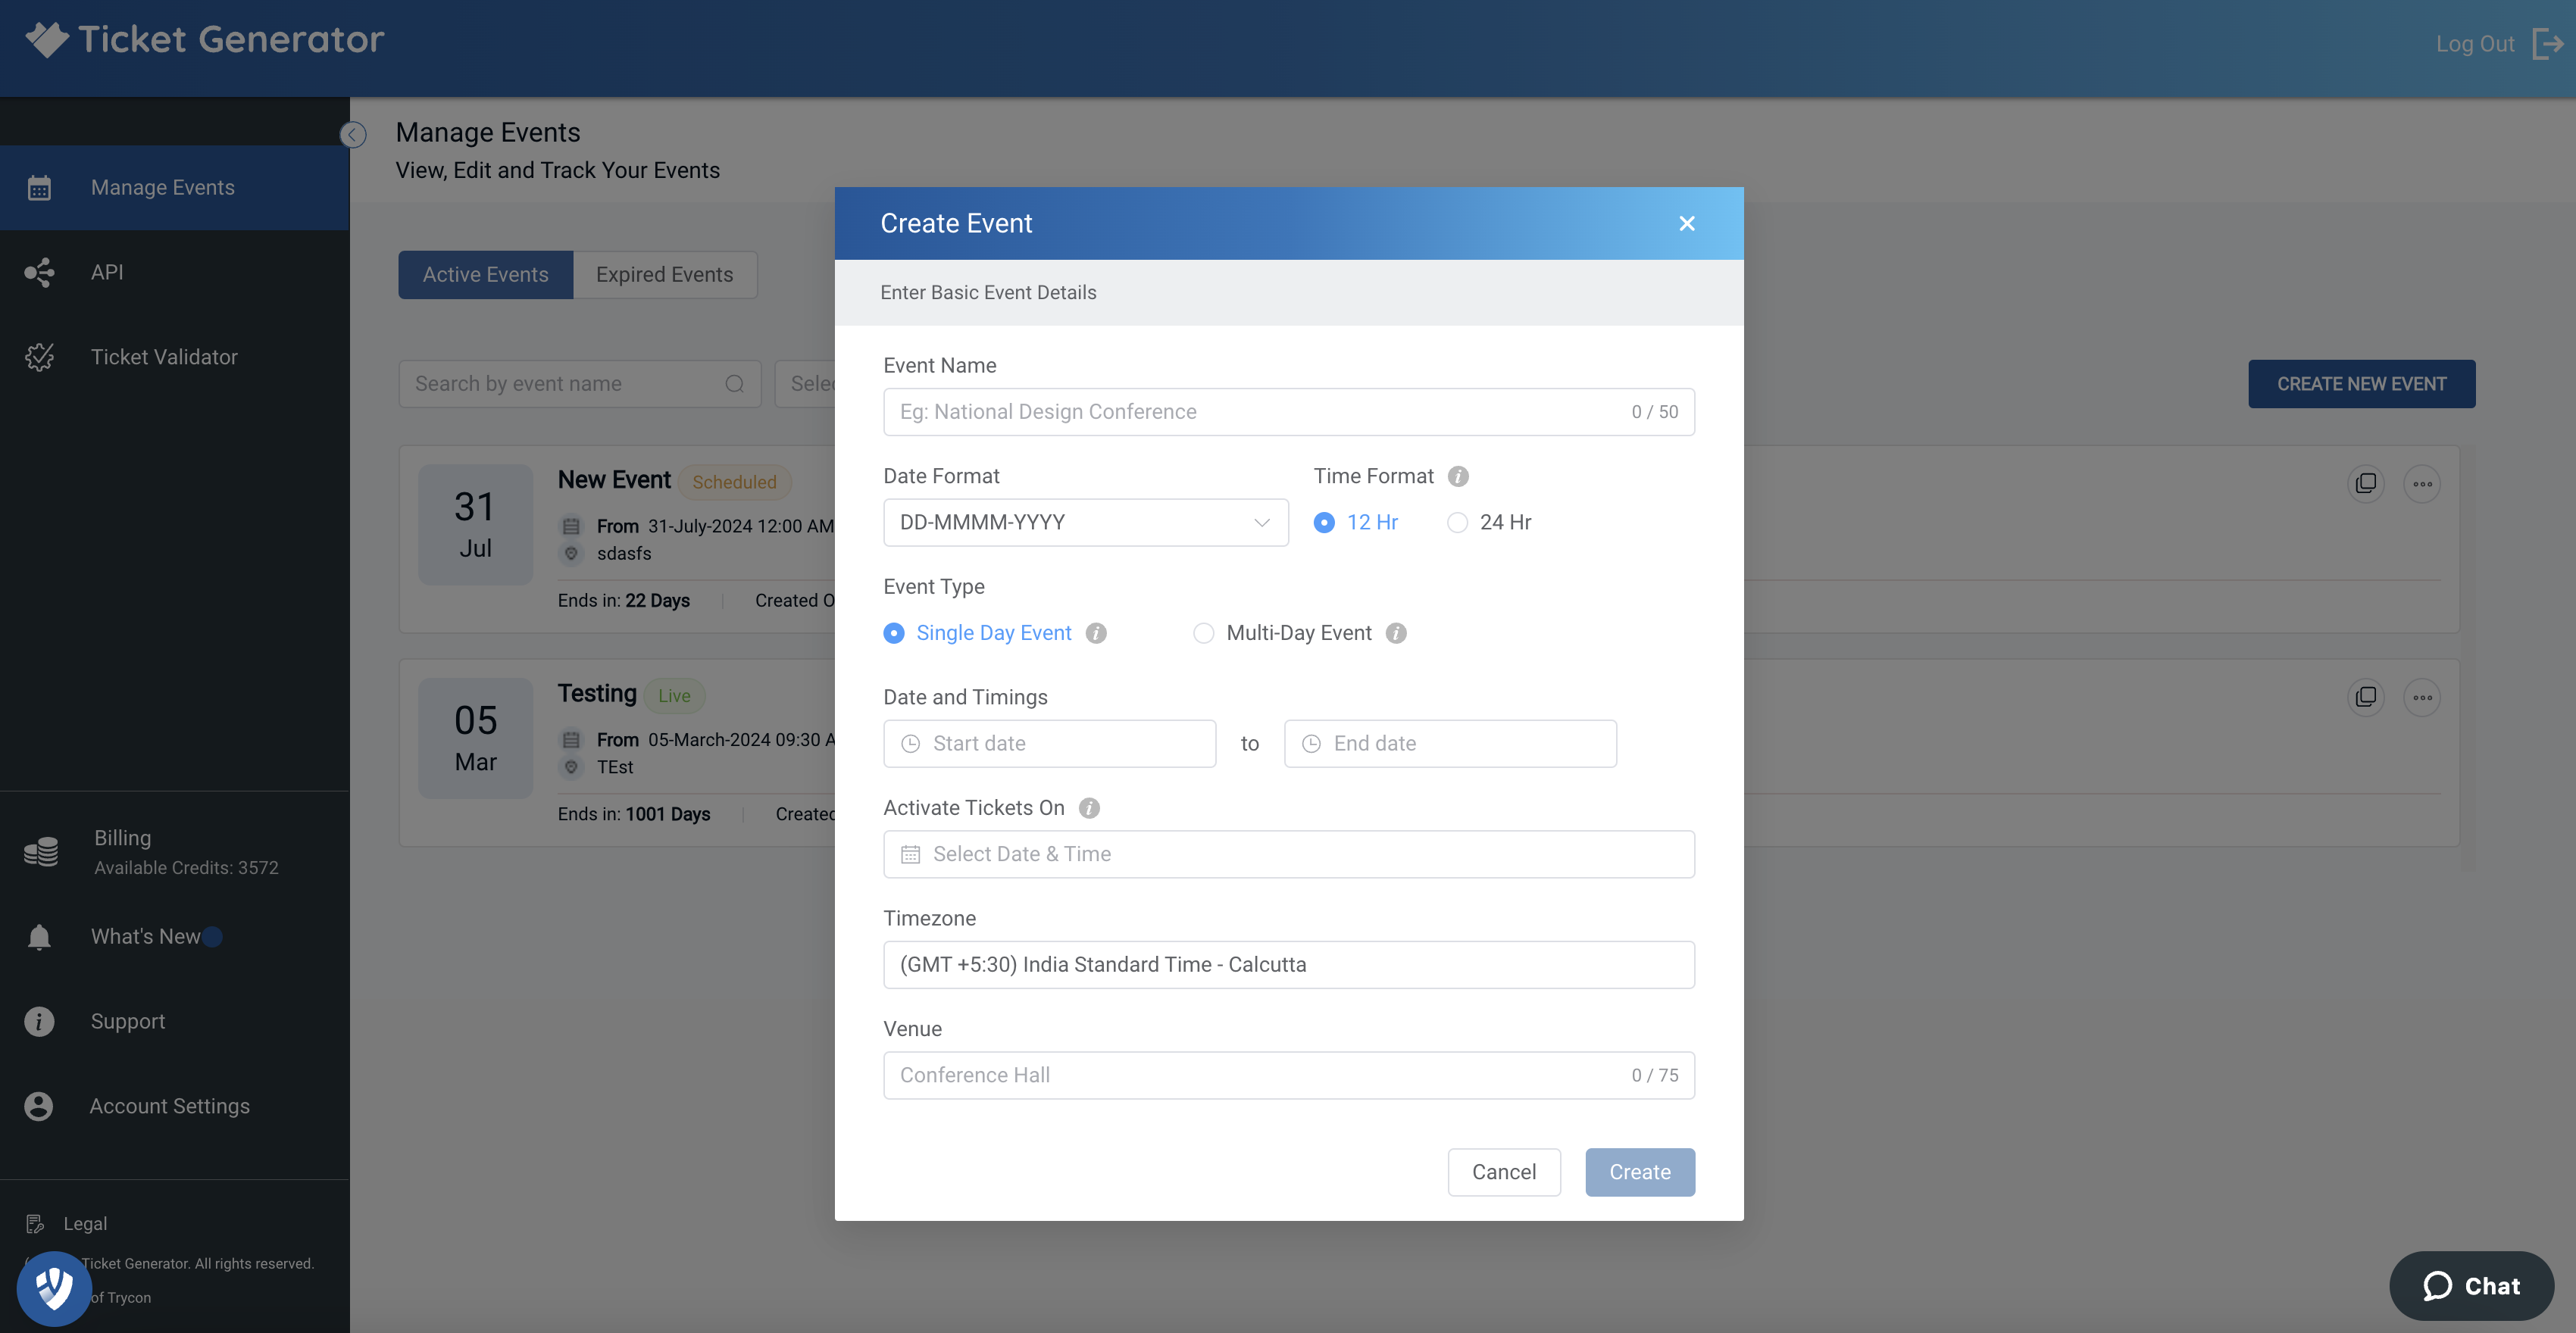Viewport: 2576px width, 1333px height.
Task: Enable the Multi-Day Event option
Action: coord(1204,633)
